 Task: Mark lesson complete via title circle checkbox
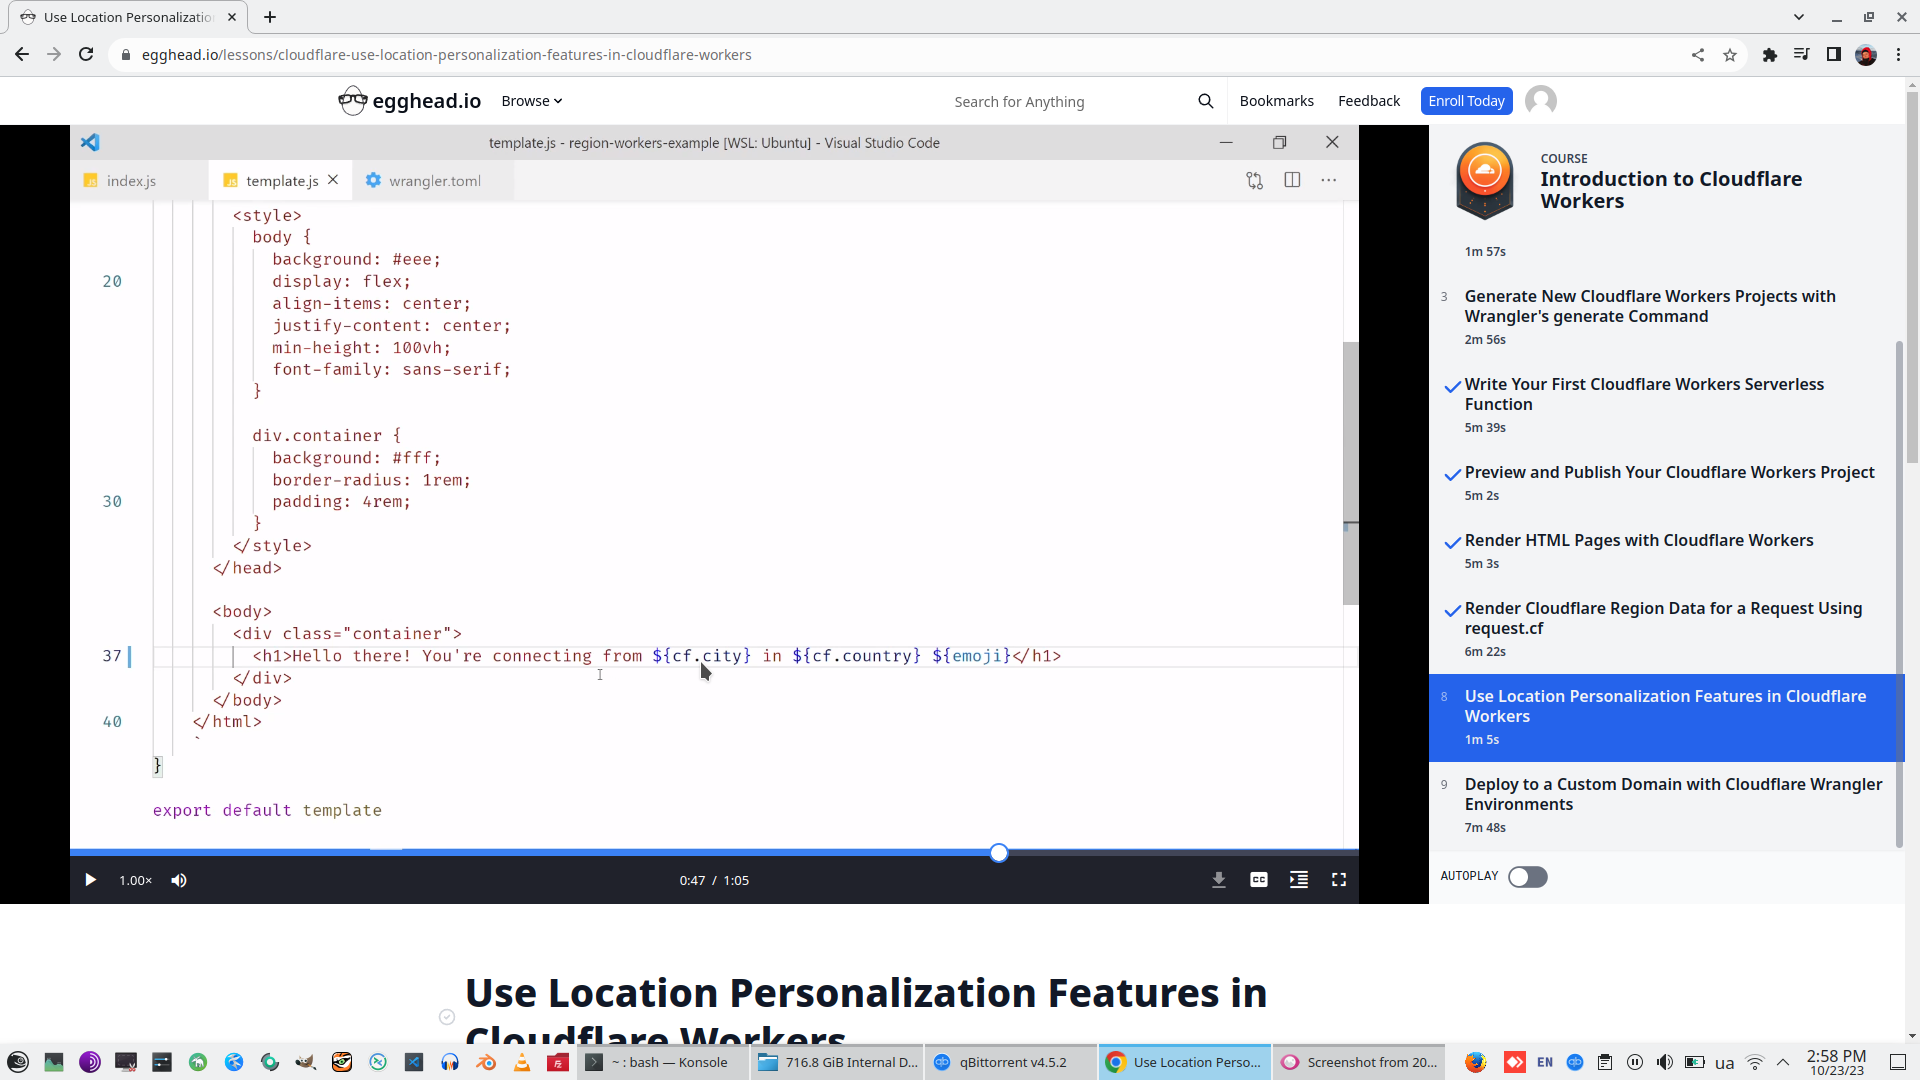coord(447,1017)
